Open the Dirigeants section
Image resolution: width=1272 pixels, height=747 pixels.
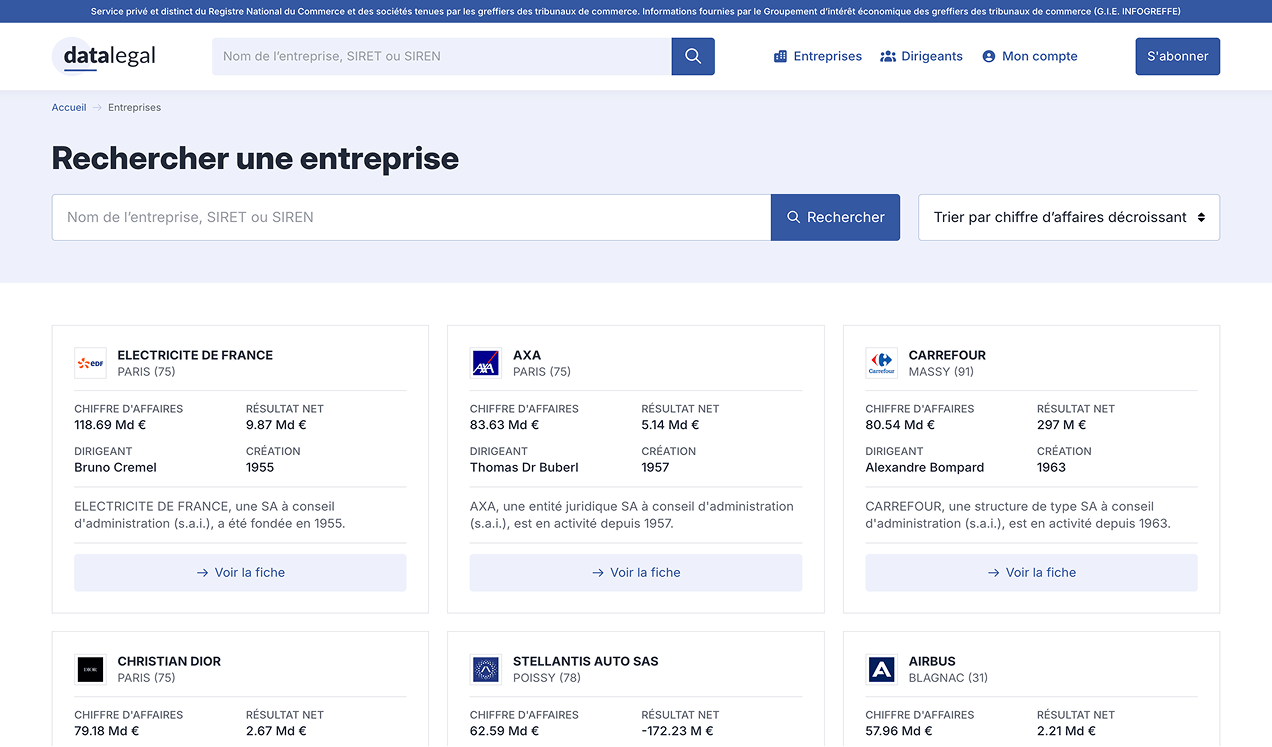[x=921, y=56]
